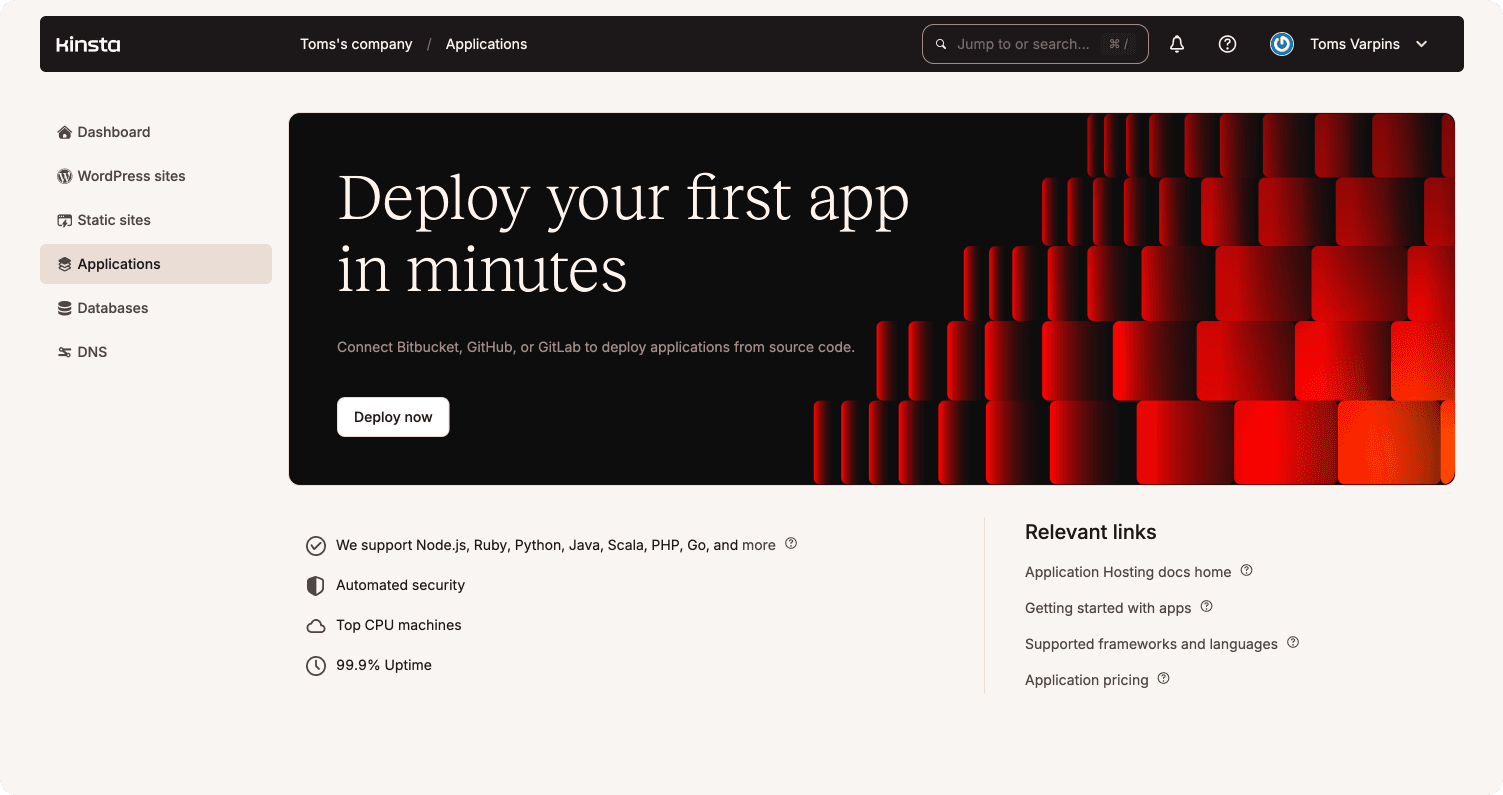
Task: Open Toms's company breadcrumb
Action: click(356, 44)
